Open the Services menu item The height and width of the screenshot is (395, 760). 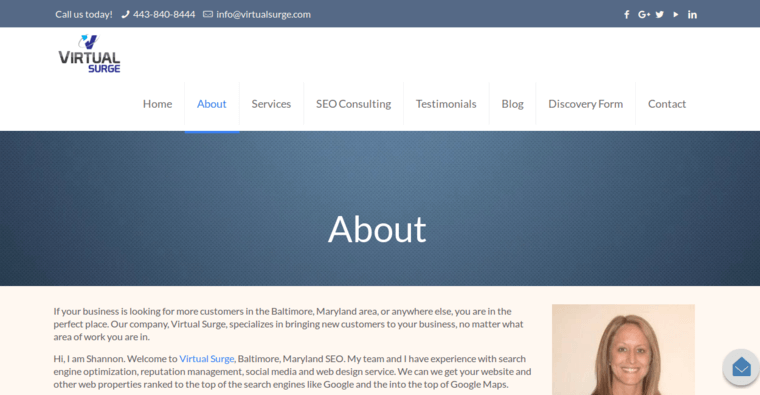pos(271,104)
